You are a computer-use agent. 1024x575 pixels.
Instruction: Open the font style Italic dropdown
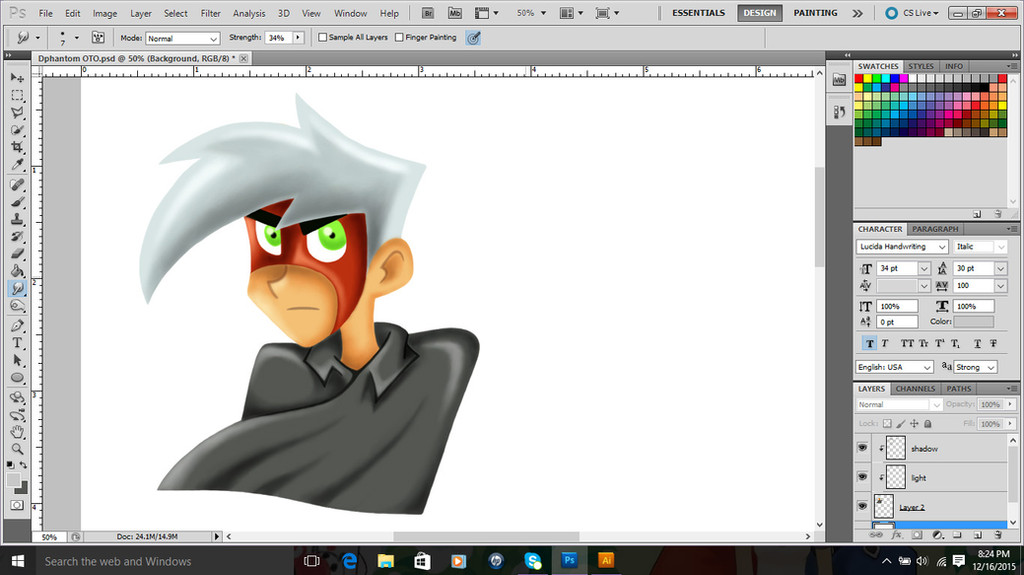coord(980,246)
